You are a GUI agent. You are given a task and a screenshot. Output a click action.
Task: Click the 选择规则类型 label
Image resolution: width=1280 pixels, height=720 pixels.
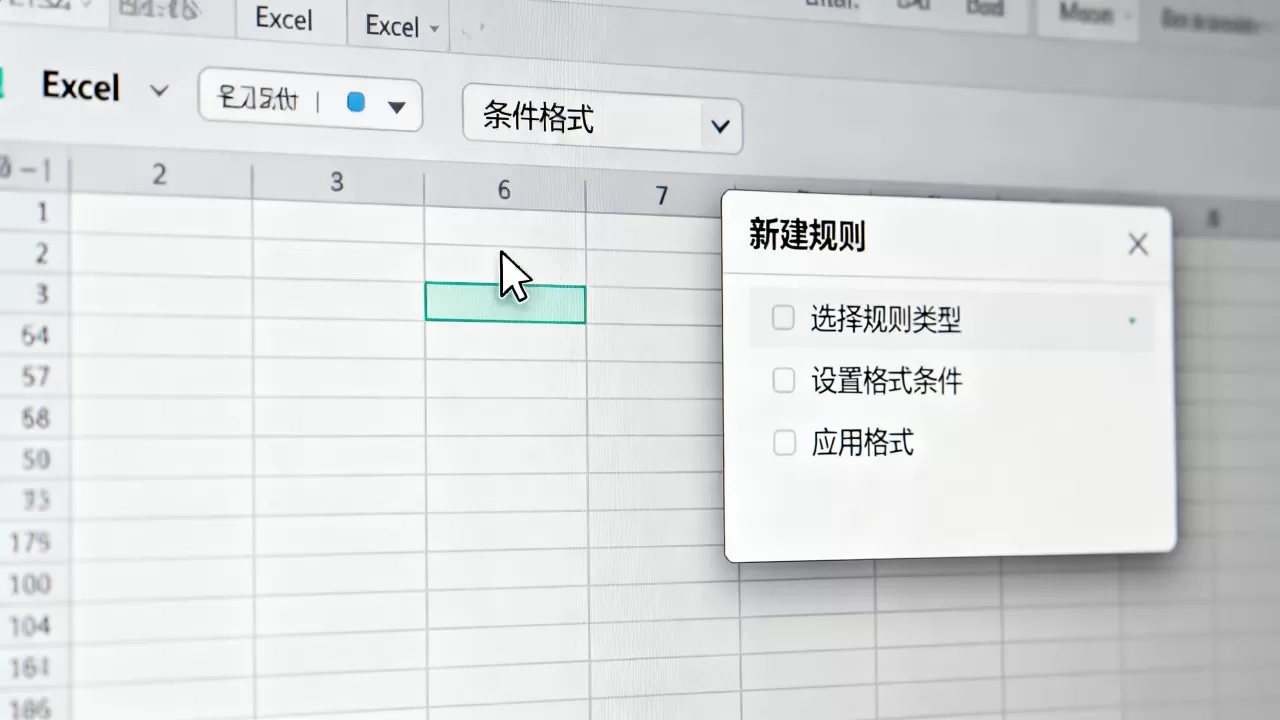(886, 320)
